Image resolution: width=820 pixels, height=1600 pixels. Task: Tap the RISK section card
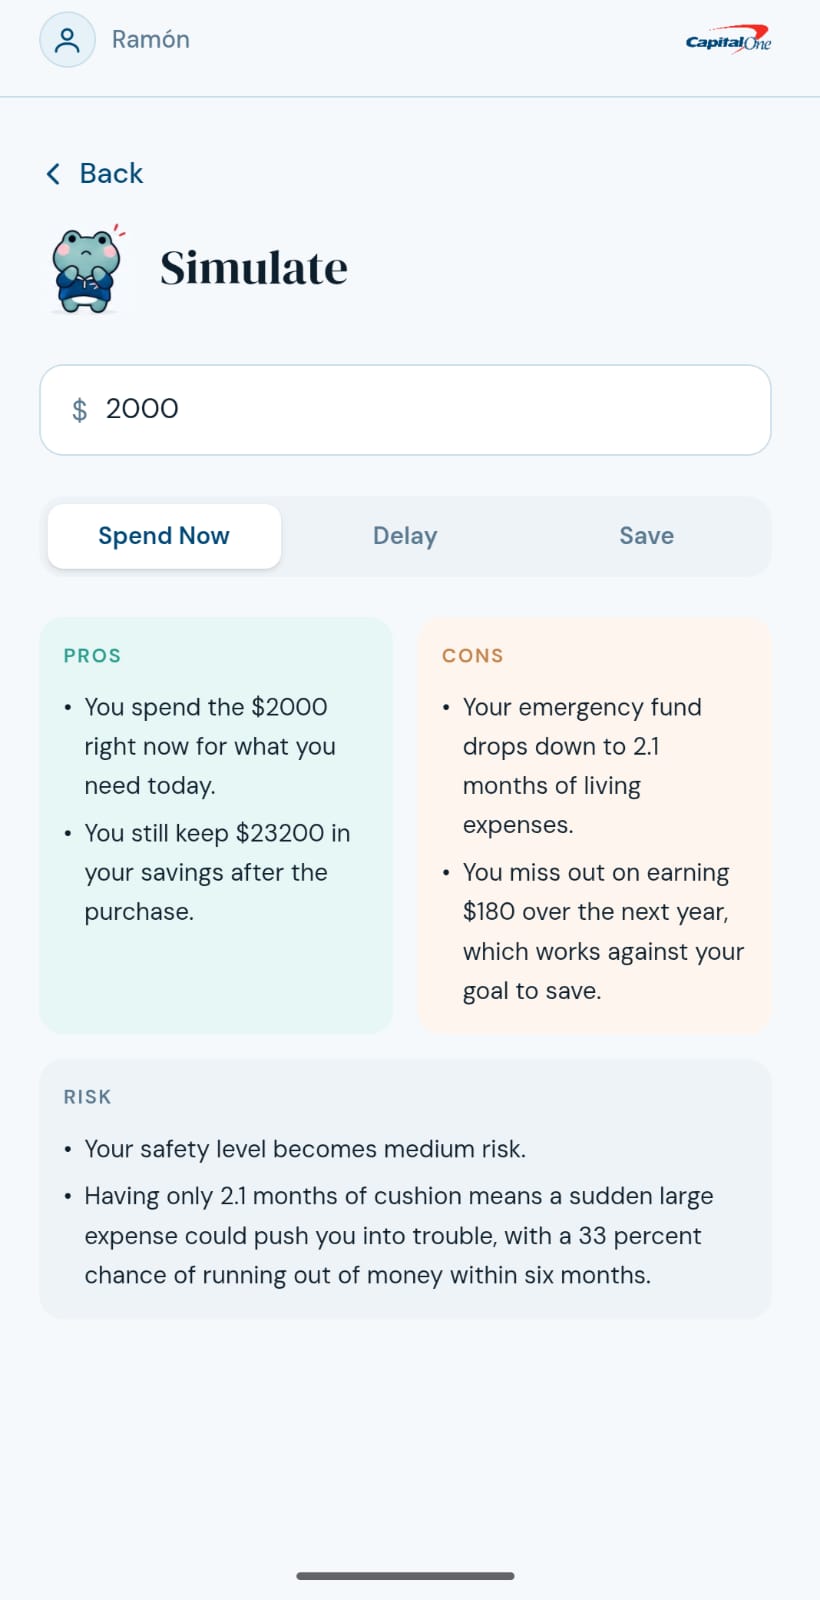tap(405, 1188)
